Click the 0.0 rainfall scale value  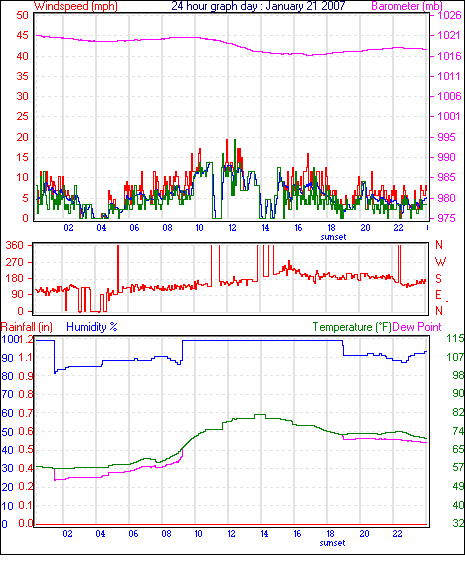click(x=25, y=523)
